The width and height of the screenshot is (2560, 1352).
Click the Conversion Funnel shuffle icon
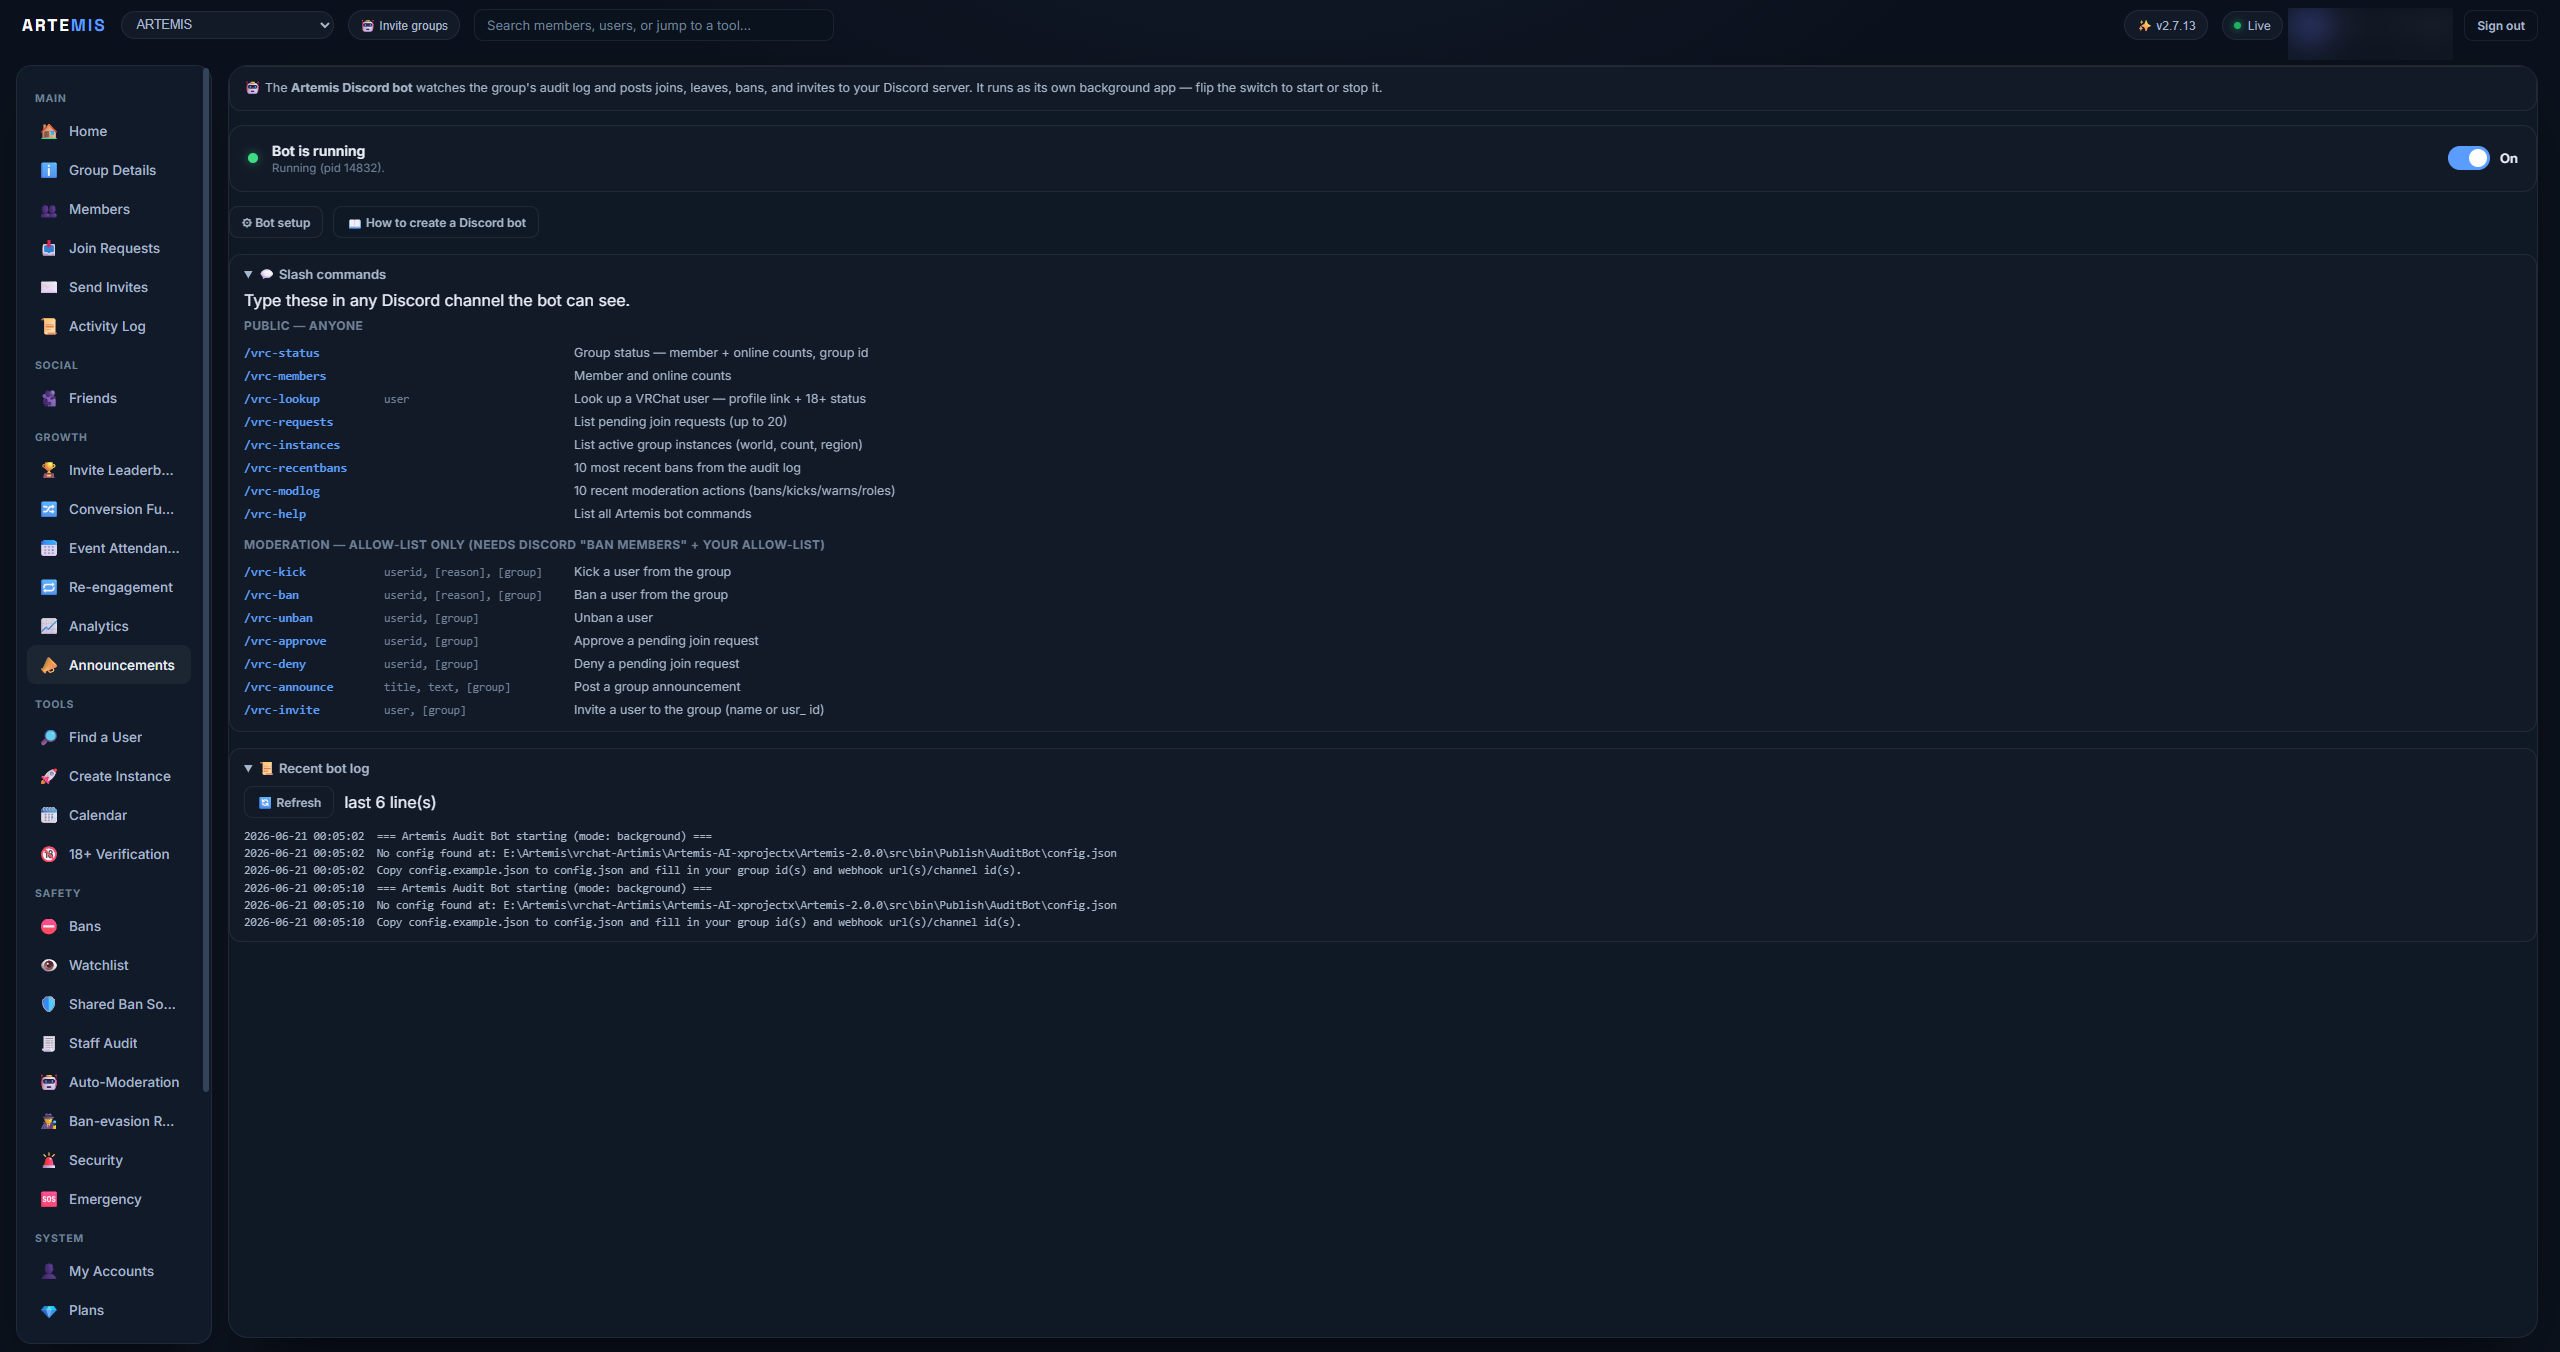(49, 509)
